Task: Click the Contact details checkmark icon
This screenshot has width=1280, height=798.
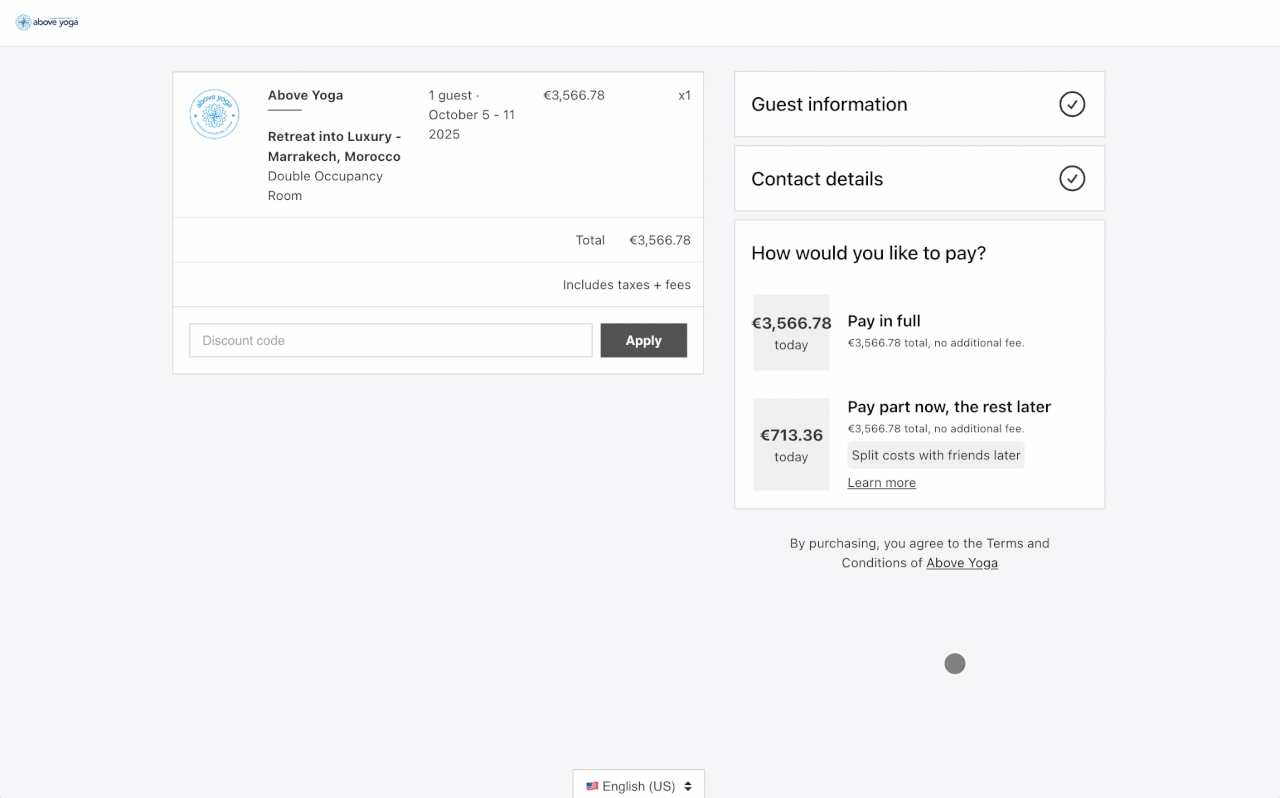Action: click(1072, 179)
